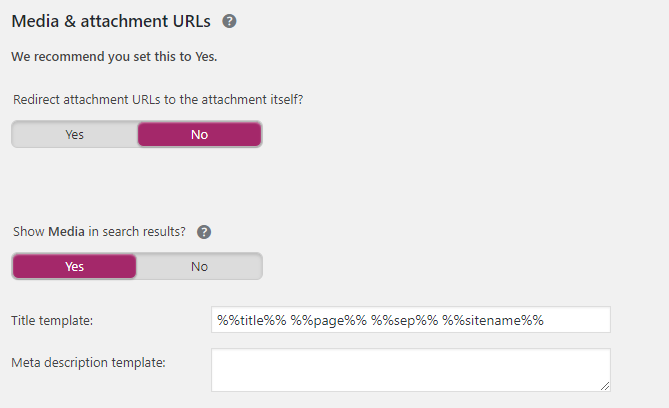Switch Show Media in search results to No

click(x=199, y=266)
